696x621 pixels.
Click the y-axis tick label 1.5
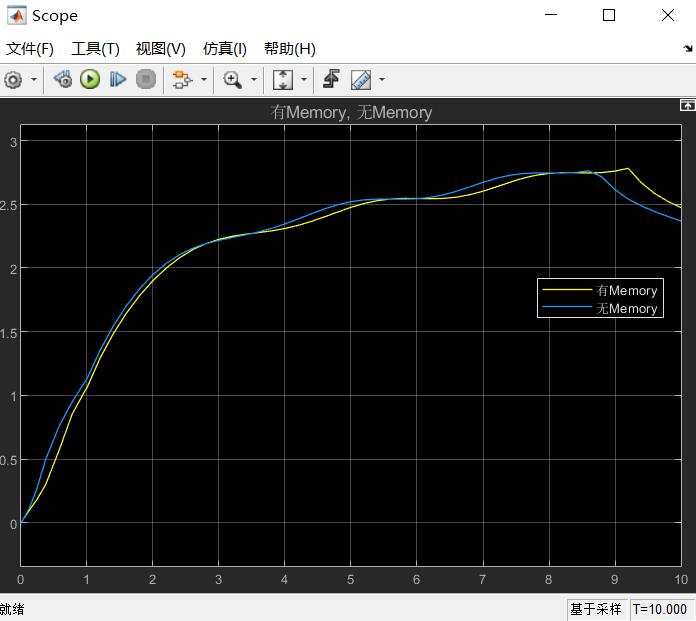(8, 334)
